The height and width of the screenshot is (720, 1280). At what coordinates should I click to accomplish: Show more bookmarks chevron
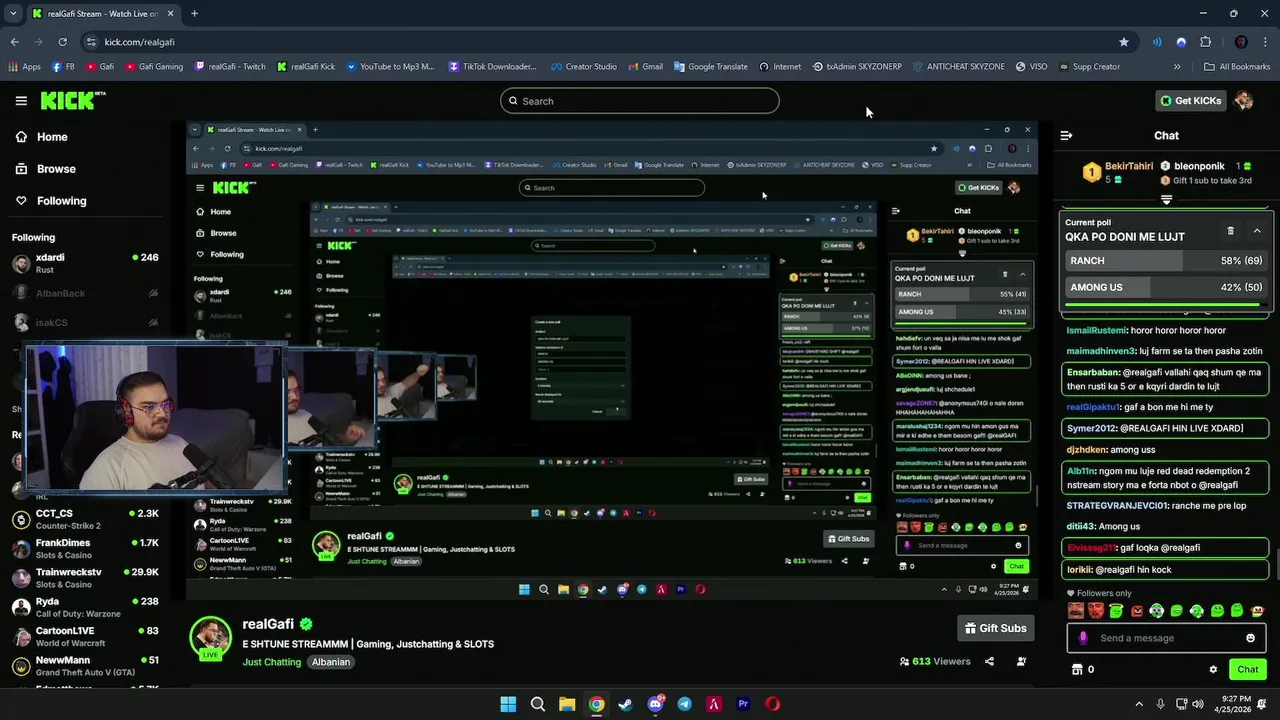1177,67
